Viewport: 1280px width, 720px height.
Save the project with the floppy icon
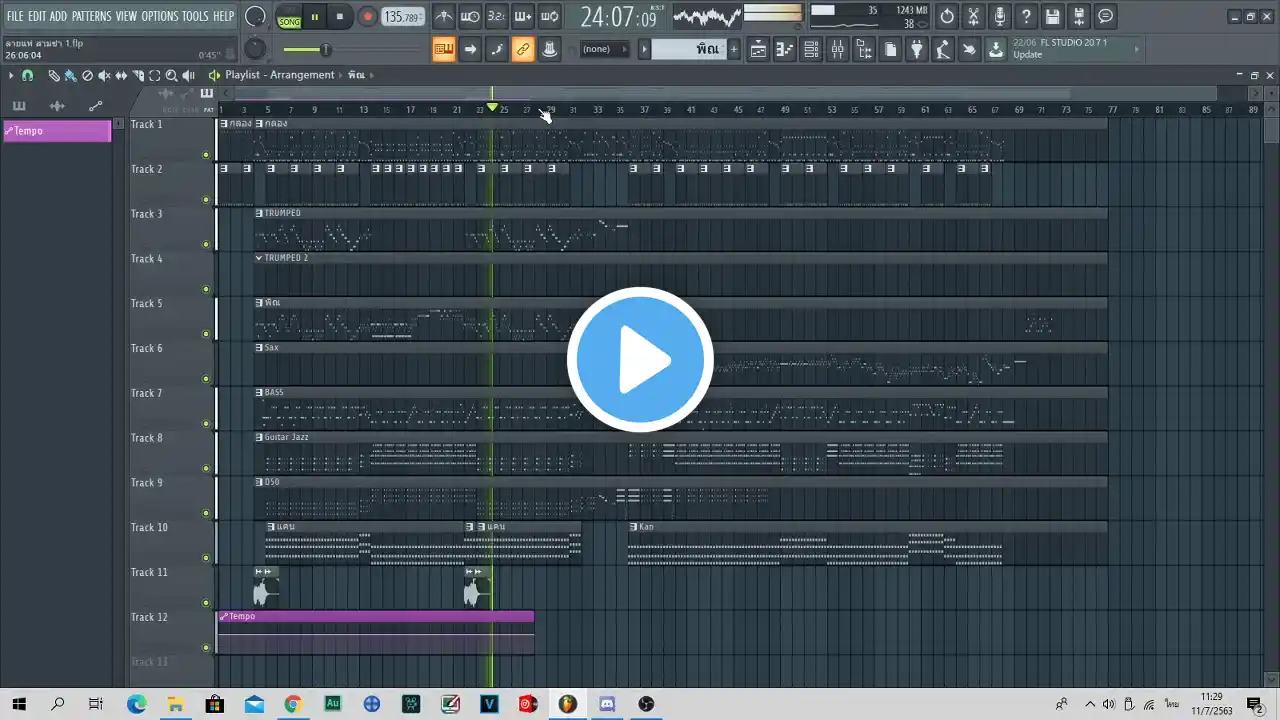[1052, 16]
